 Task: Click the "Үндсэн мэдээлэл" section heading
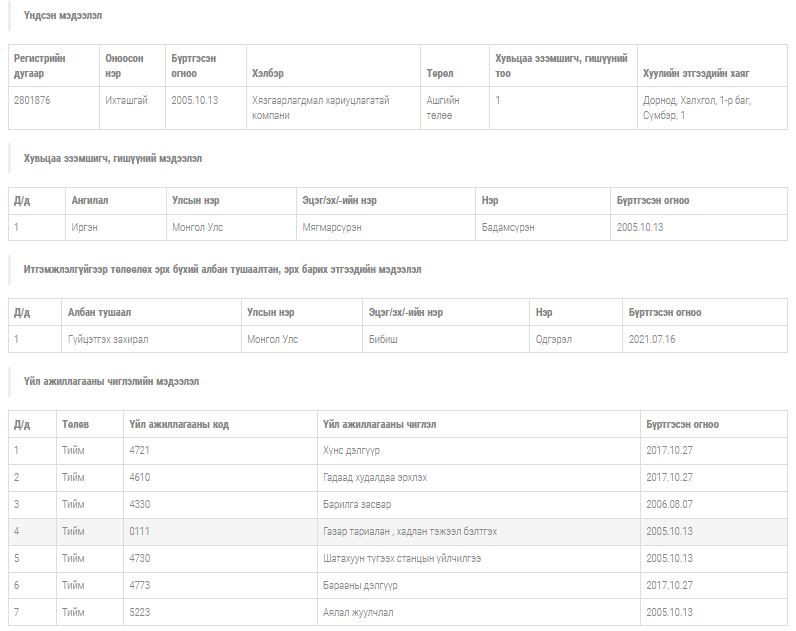click(62, 16)
